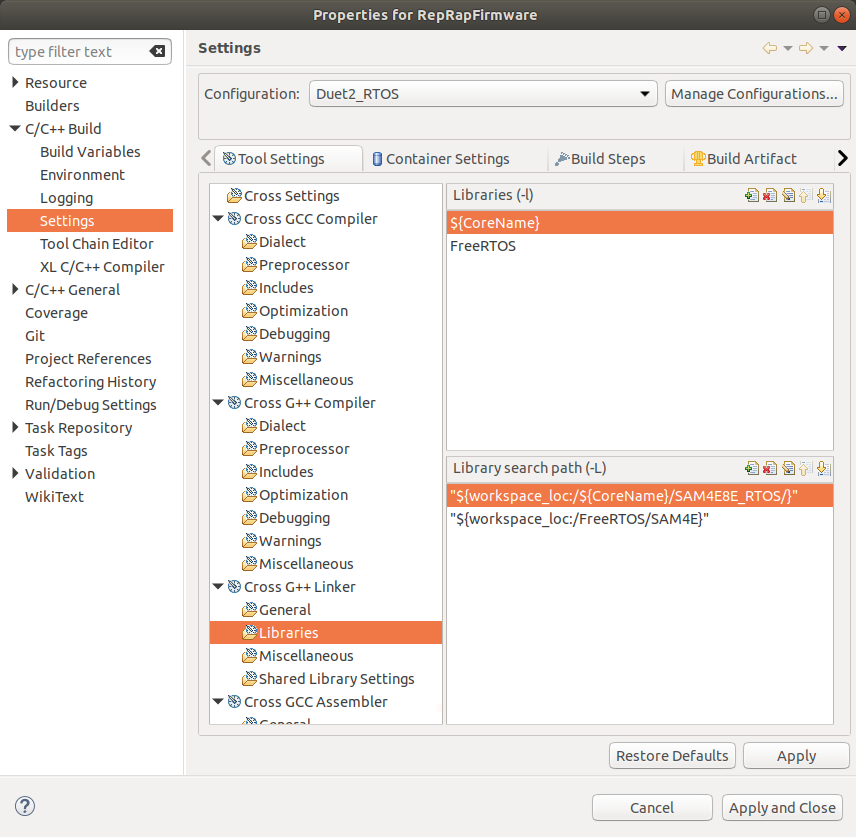
Task: Click the Manage Configurations button
Action: pyautogui.click(x=757, y=93)
